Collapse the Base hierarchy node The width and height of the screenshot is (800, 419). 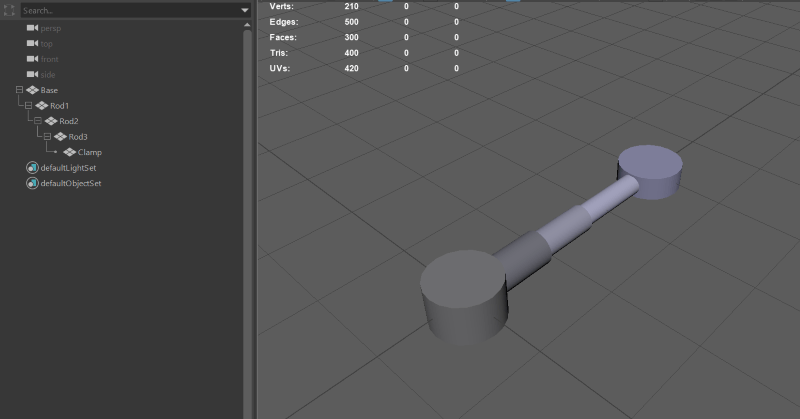19,90
